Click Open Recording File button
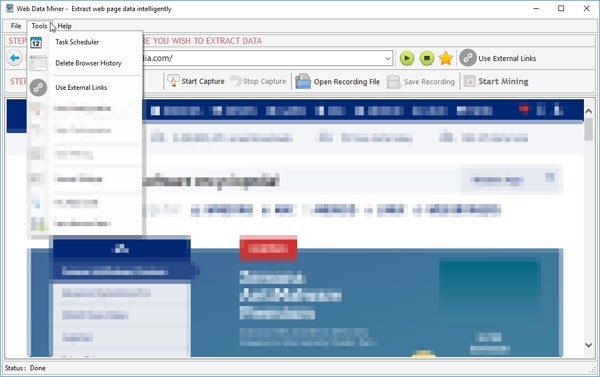The image size is (600, 377). pos(338,82)
